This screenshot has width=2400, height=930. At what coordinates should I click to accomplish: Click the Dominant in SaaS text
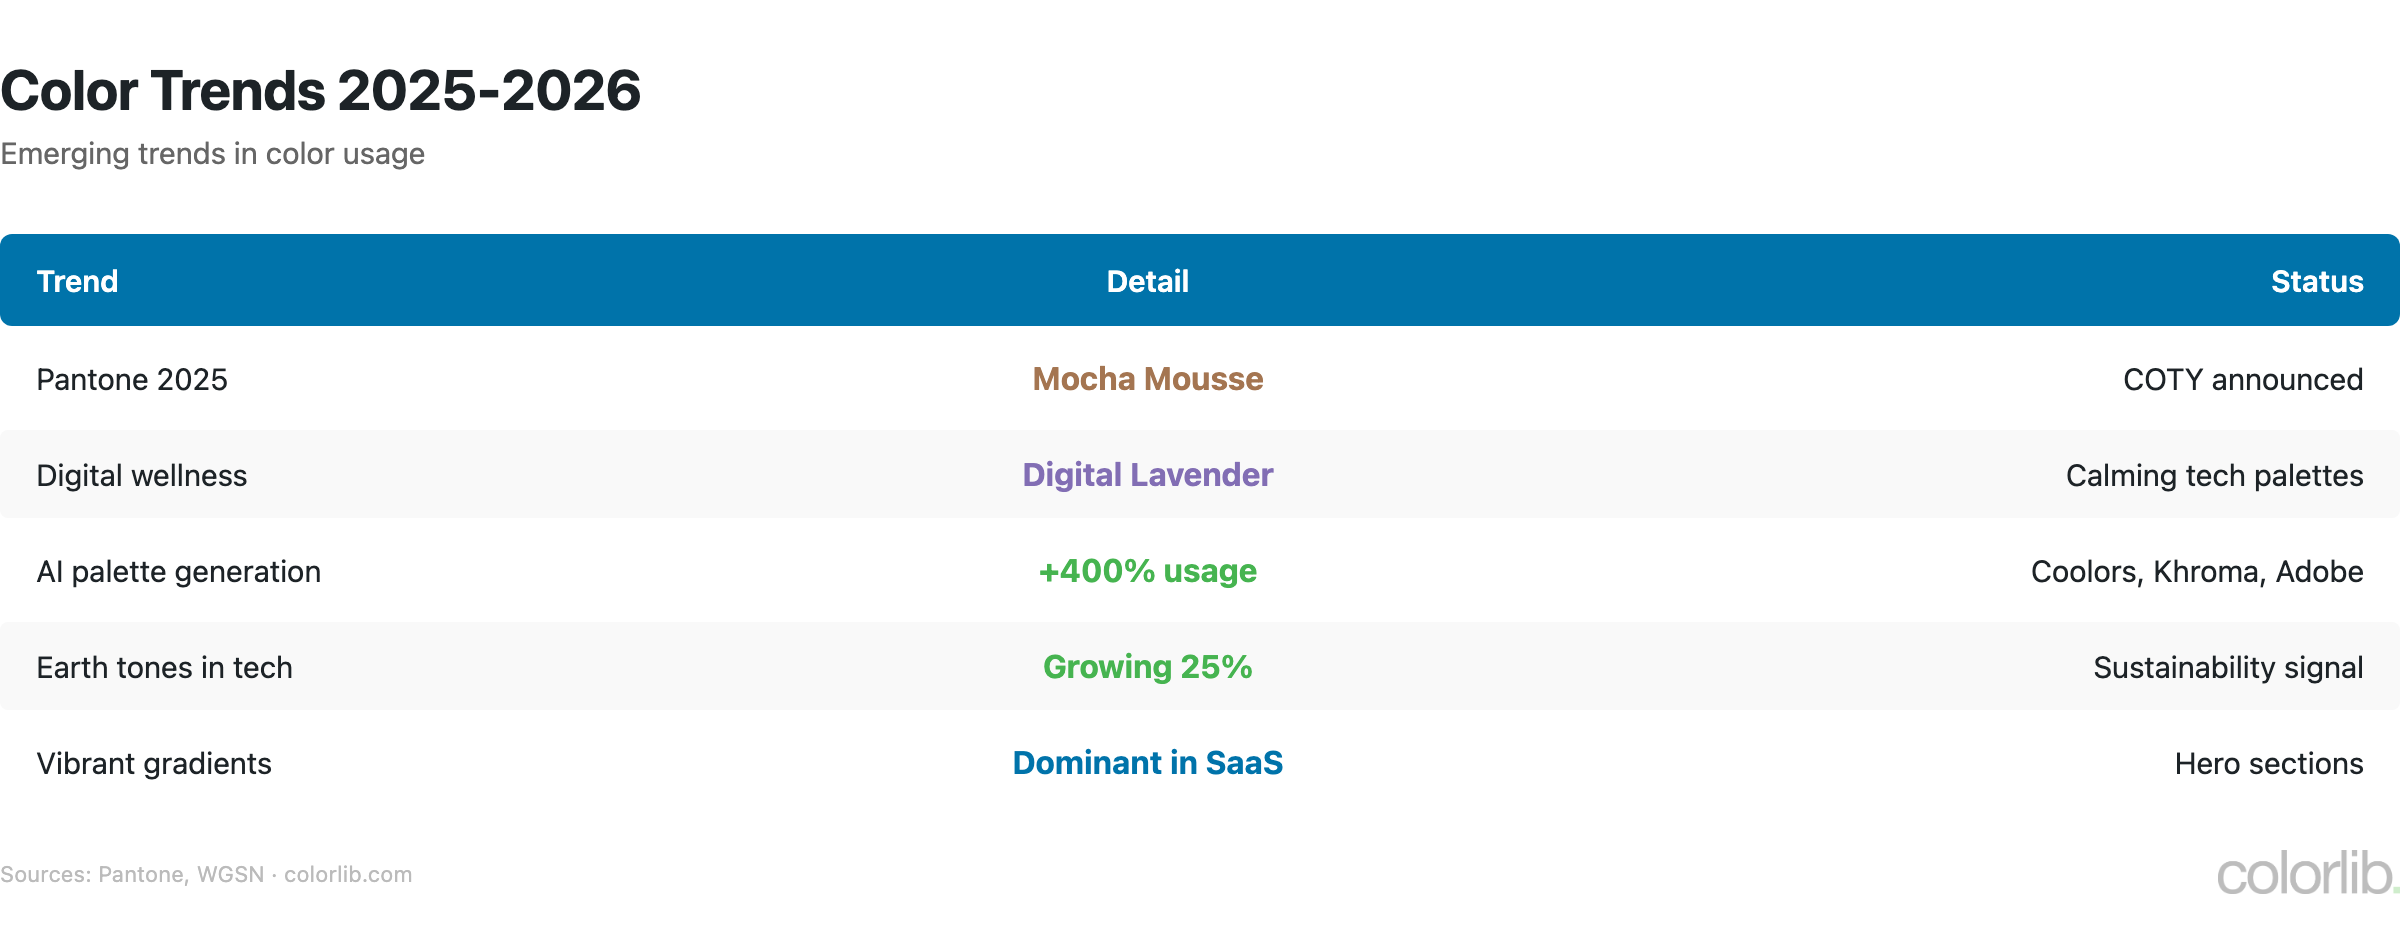coord(1147,763)
